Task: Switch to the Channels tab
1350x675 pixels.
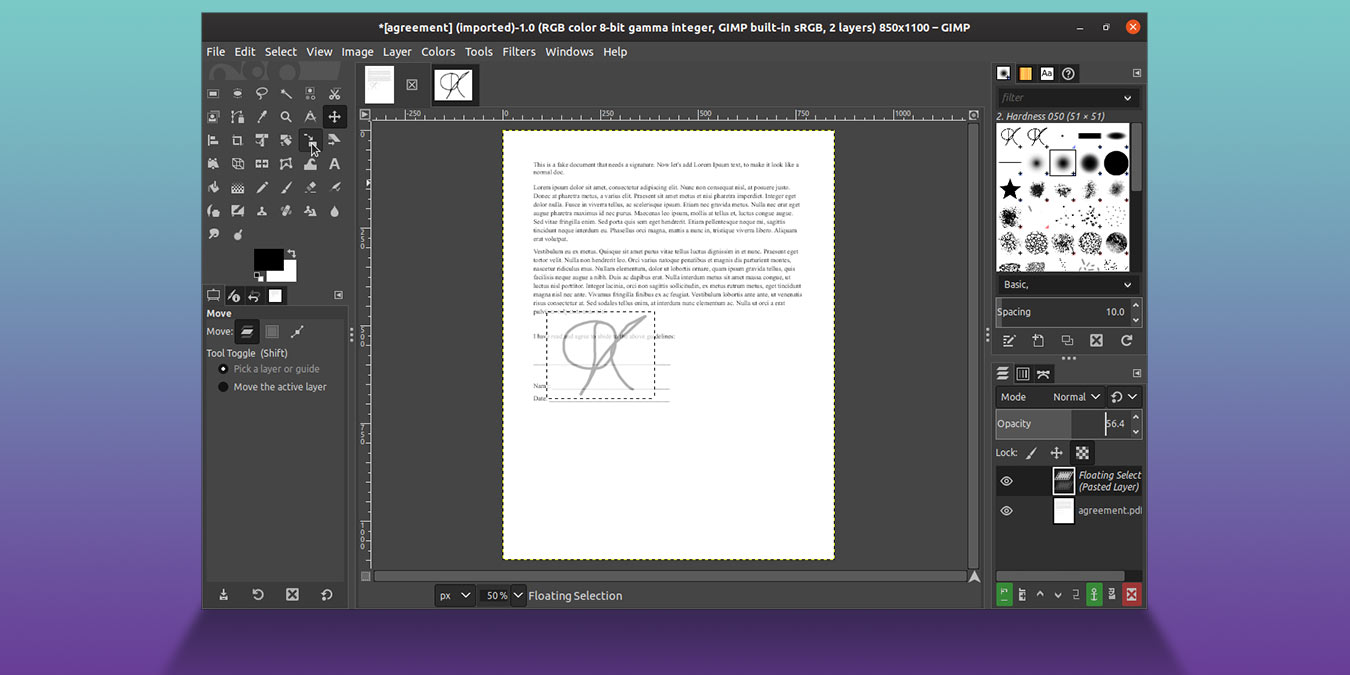Action: click(1023, 373)
